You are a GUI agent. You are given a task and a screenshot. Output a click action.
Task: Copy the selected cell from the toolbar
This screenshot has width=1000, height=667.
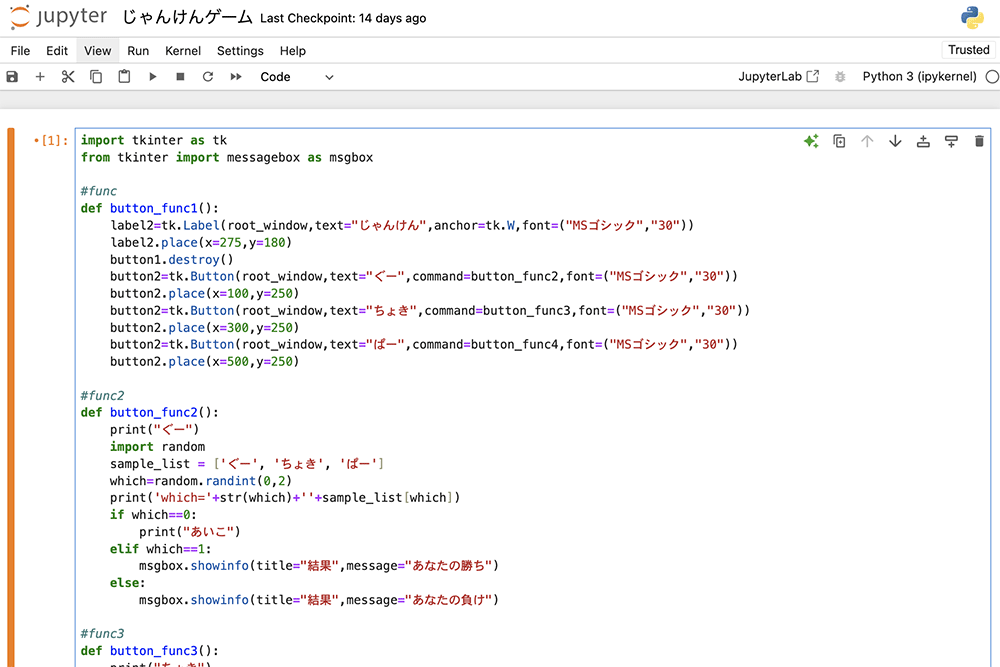click(x=96, y=77)
